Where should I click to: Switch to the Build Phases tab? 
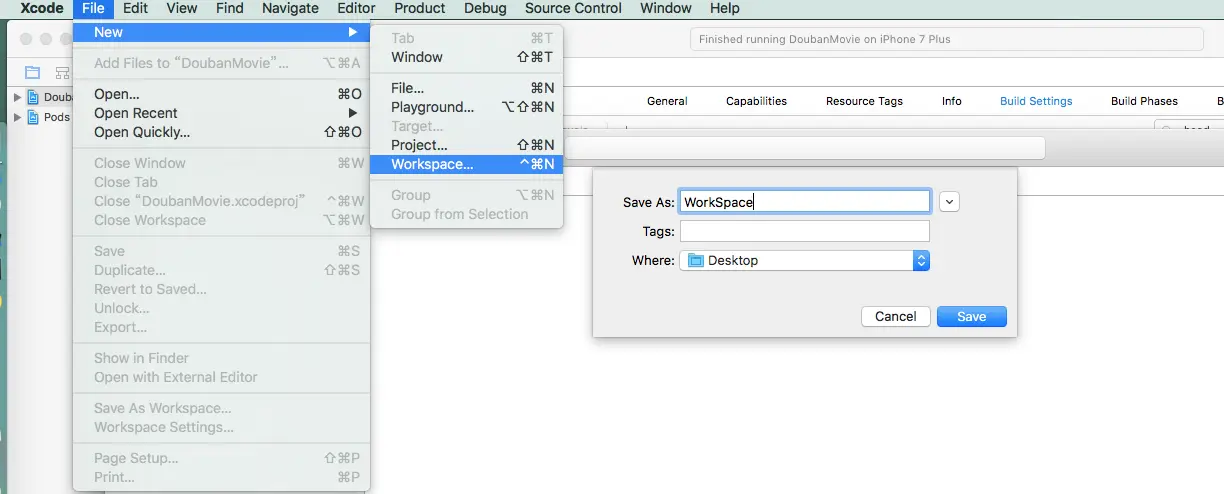pyautogui.click(x=1144, y=101)
